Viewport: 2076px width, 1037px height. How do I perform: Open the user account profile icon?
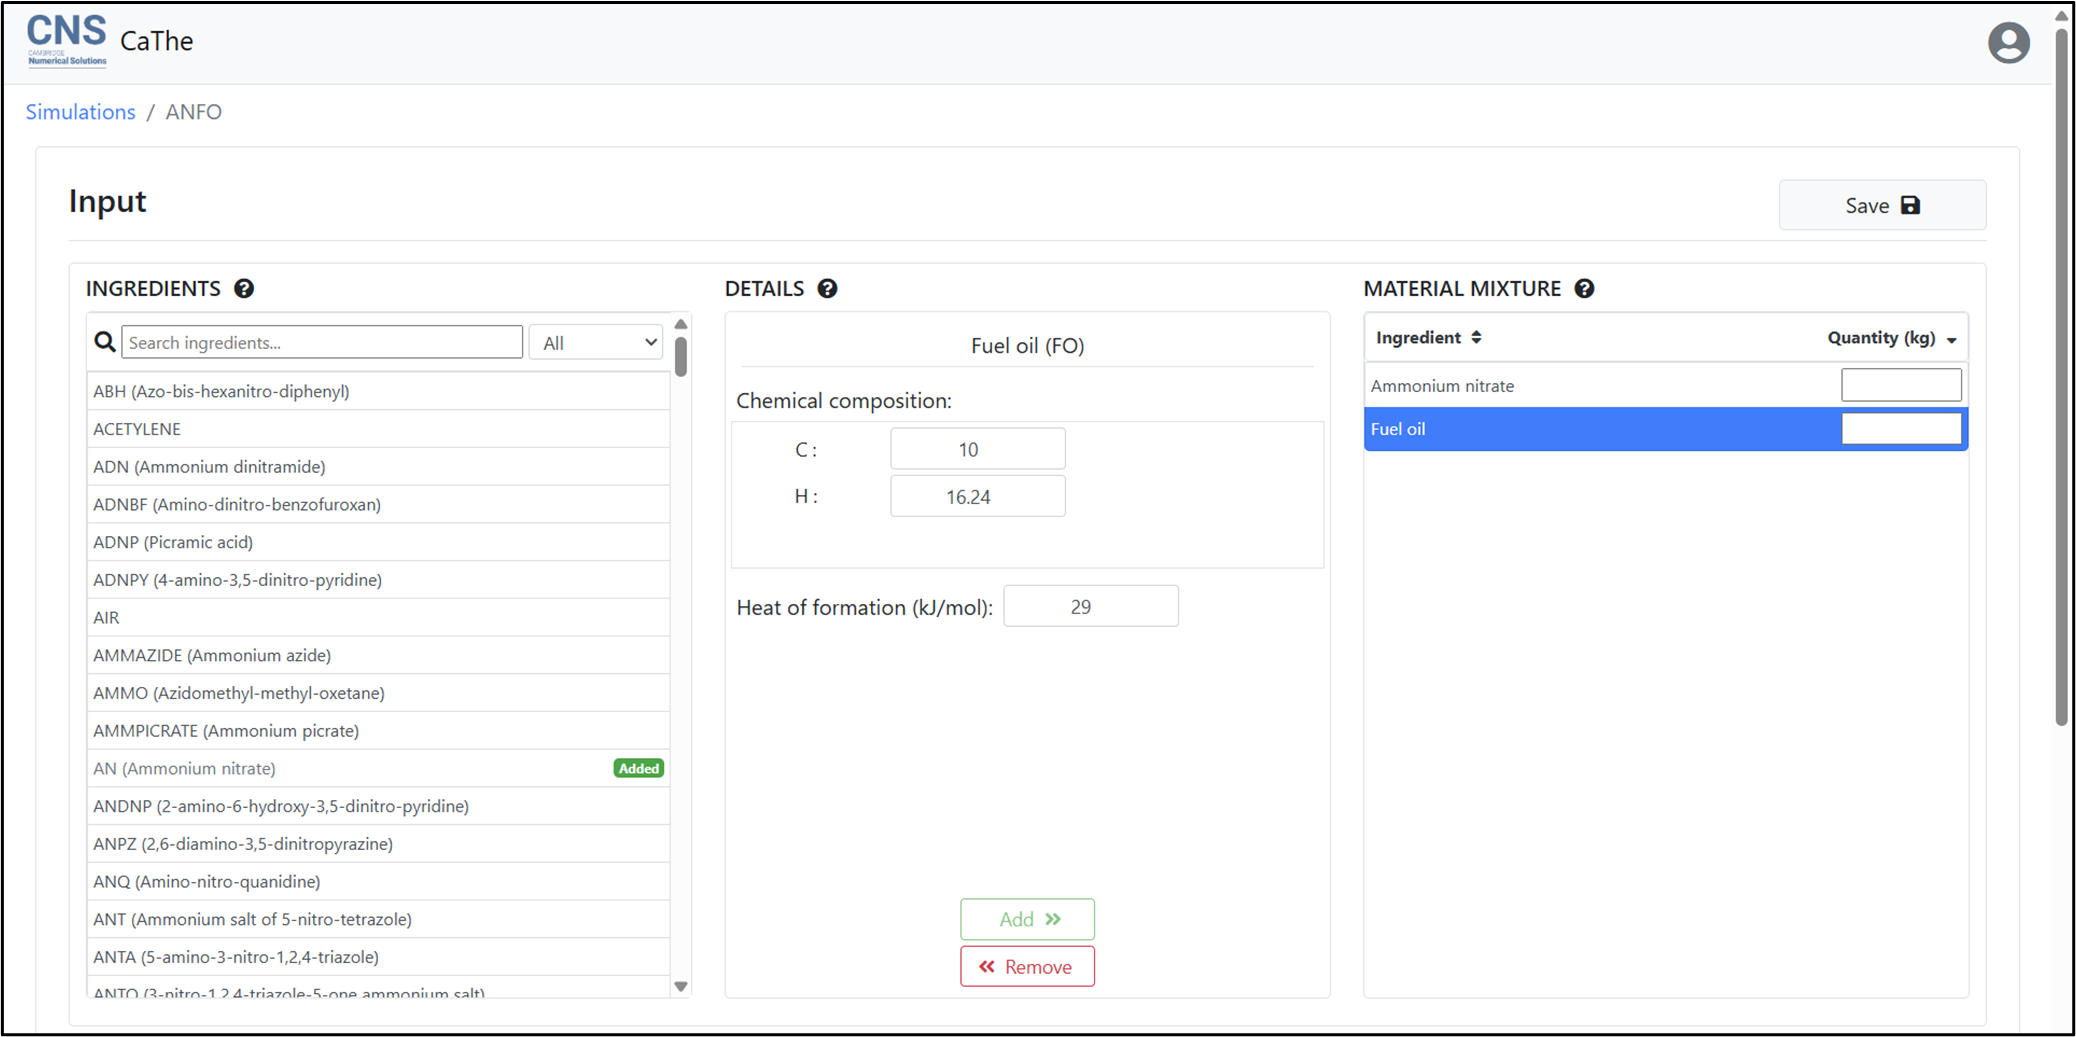(2008, 43)
